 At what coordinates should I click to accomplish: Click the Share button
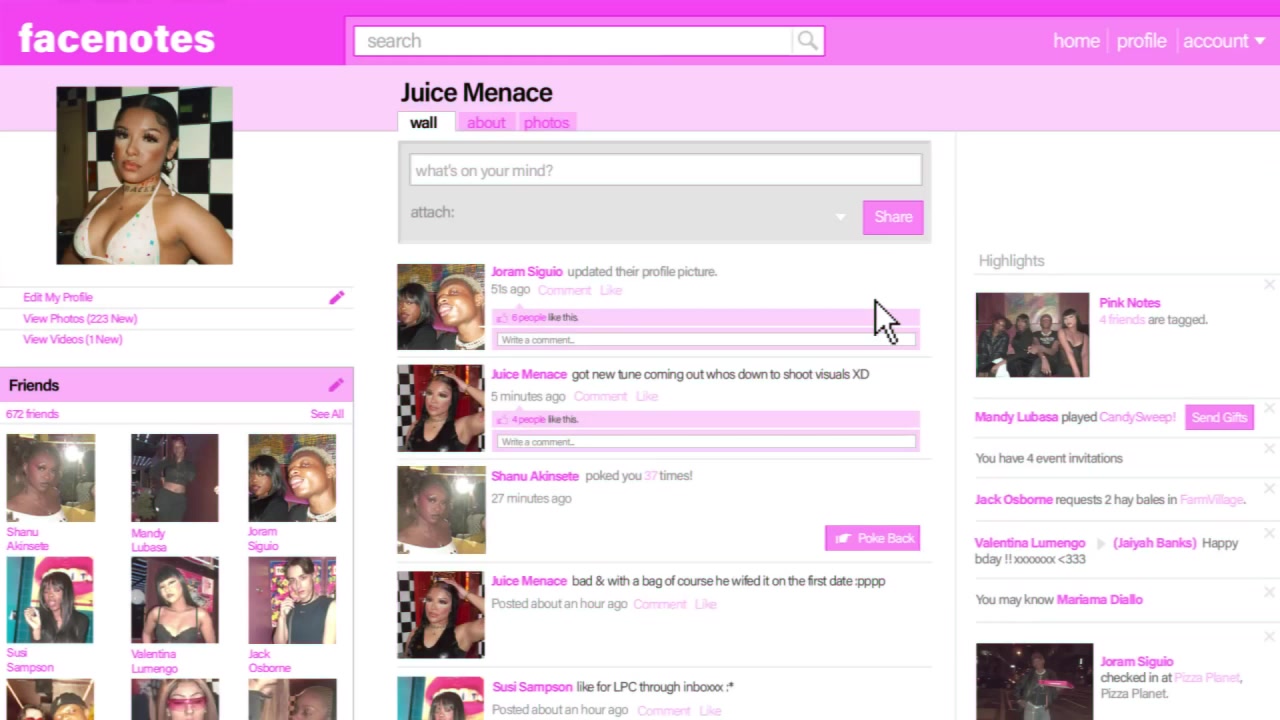click(893, 217)
